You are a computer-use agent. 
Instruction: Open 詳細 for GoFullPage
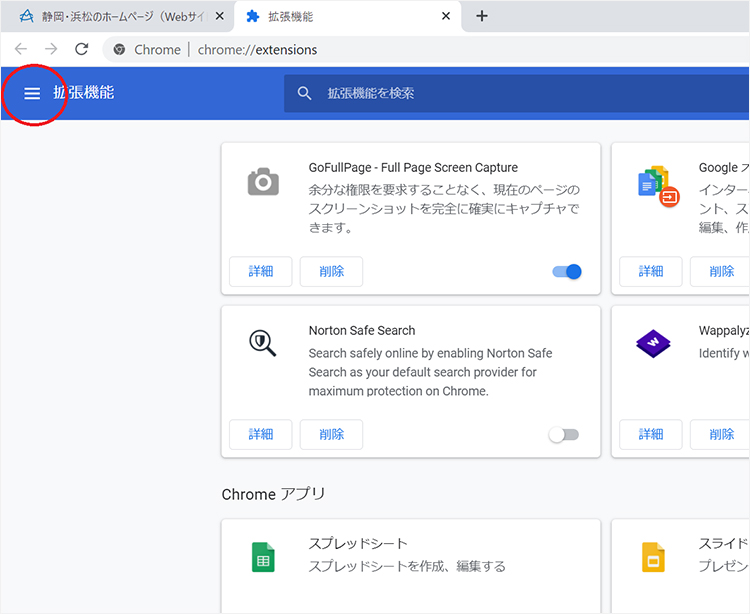pyautogui.click(x=261, y=272)
